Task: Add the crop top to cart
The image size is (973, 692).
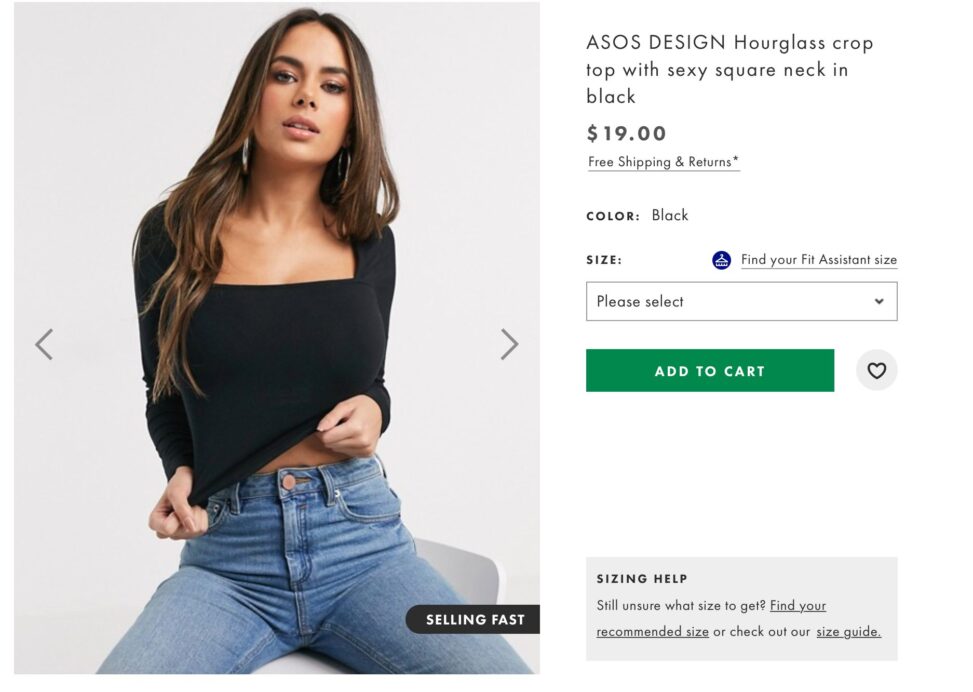Action: click(710, 371)
